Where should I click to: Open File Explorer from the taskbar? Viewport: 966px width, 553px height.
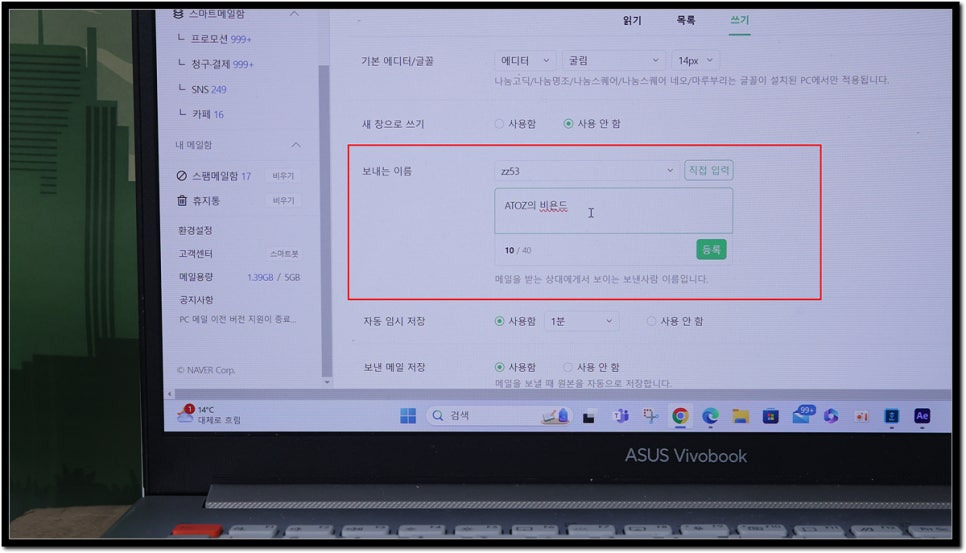coord(741,416)
